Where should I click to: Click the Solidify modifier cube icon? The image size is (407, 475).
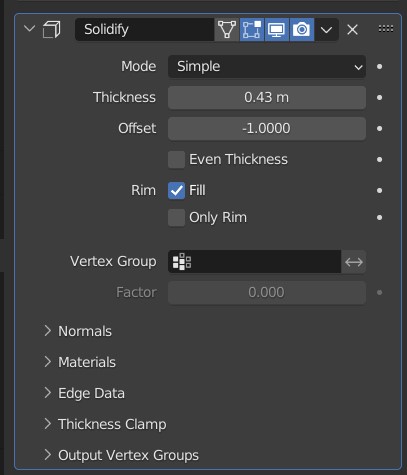[x=52, y=29]
